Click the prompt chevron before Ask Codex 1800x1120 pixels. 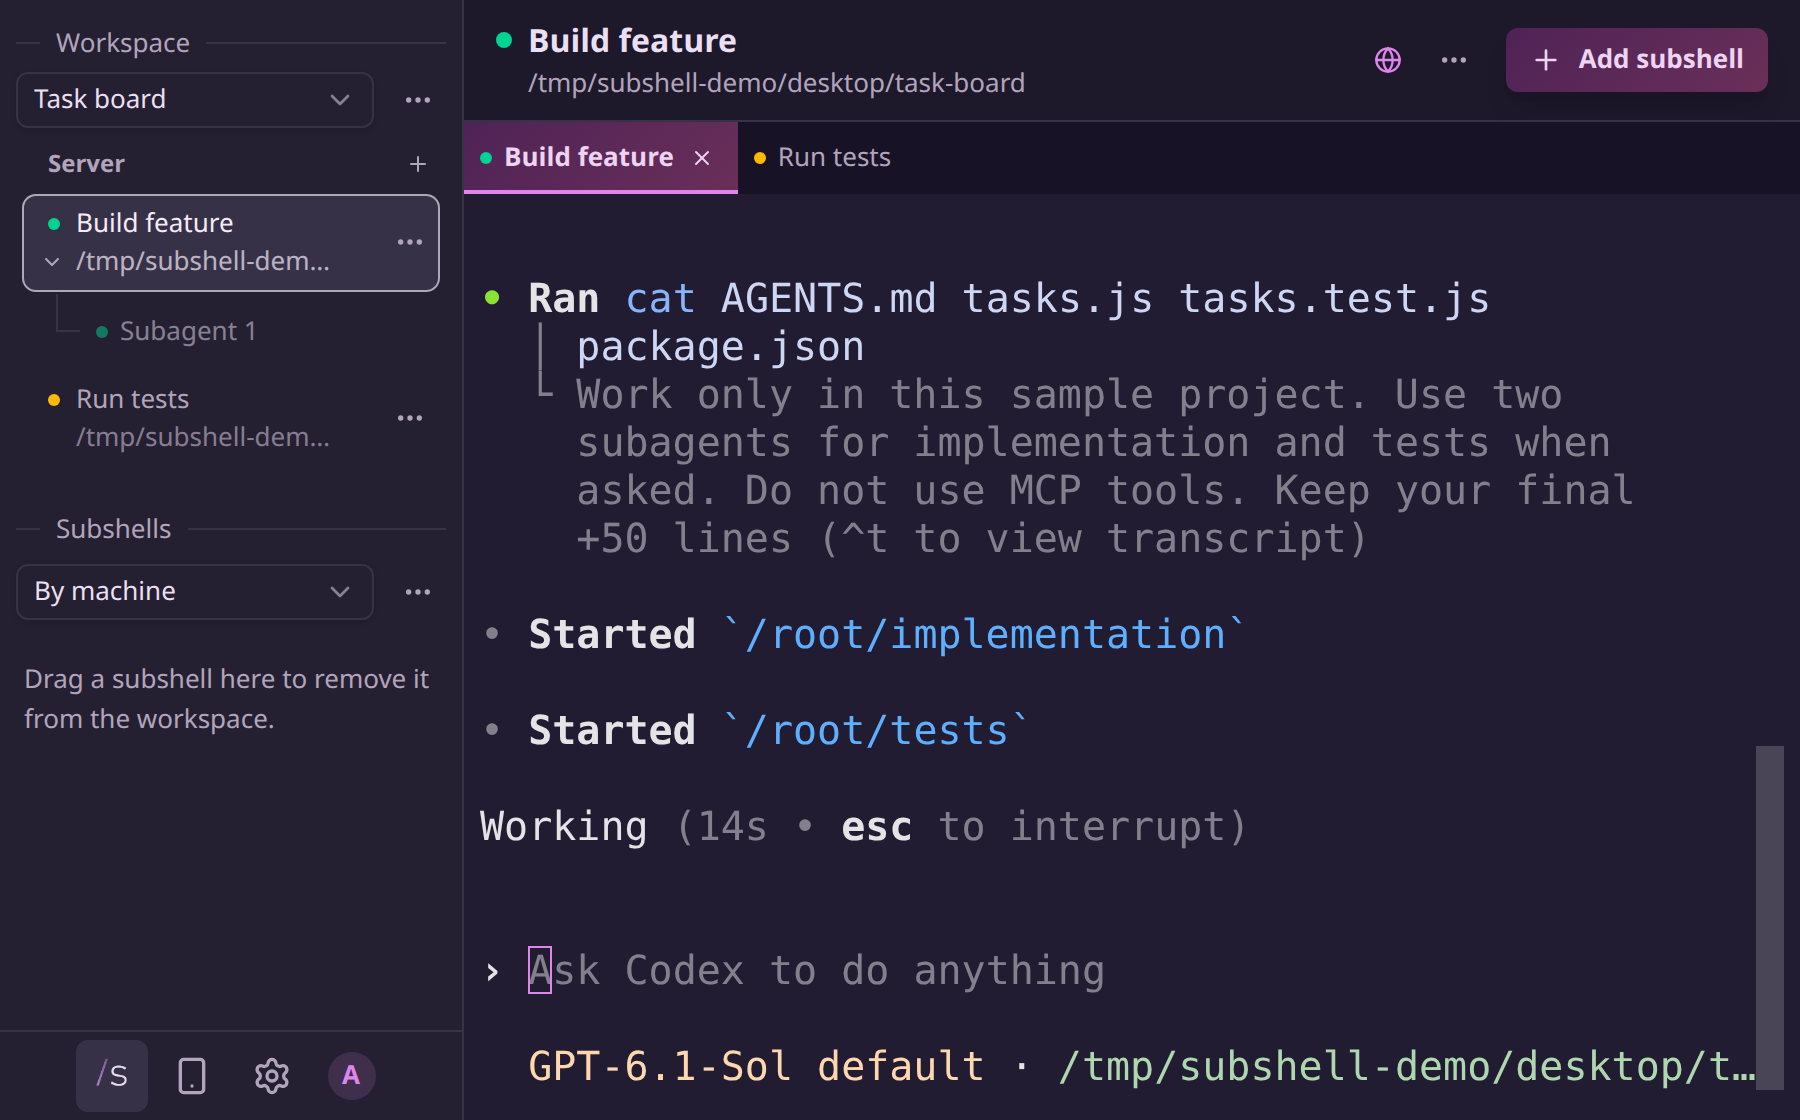492,972
